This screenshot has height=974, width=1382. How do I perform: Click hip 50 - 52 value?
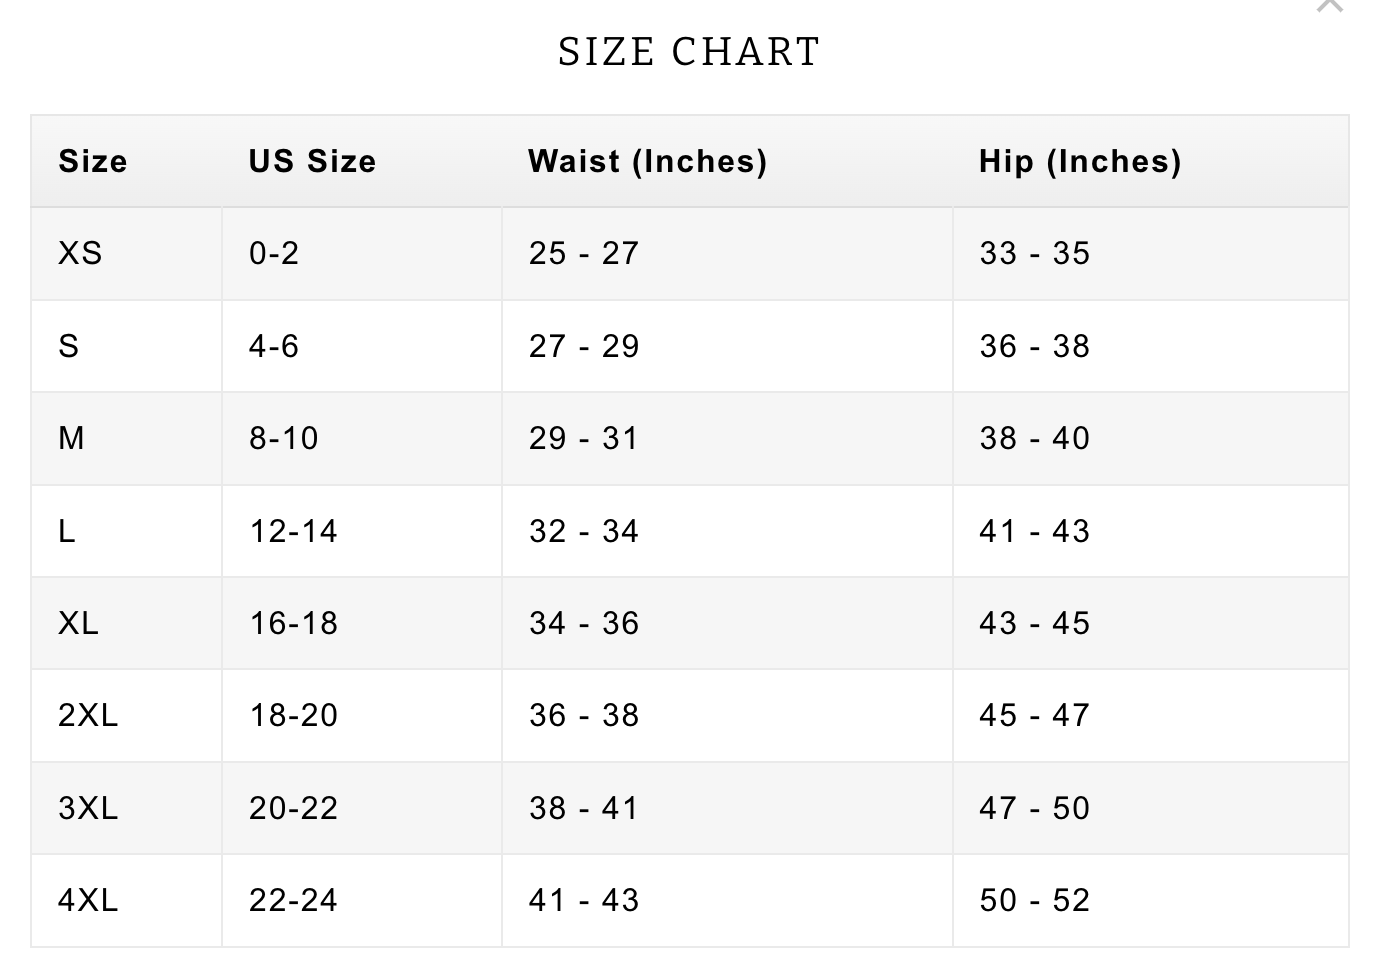[1034, 900]
